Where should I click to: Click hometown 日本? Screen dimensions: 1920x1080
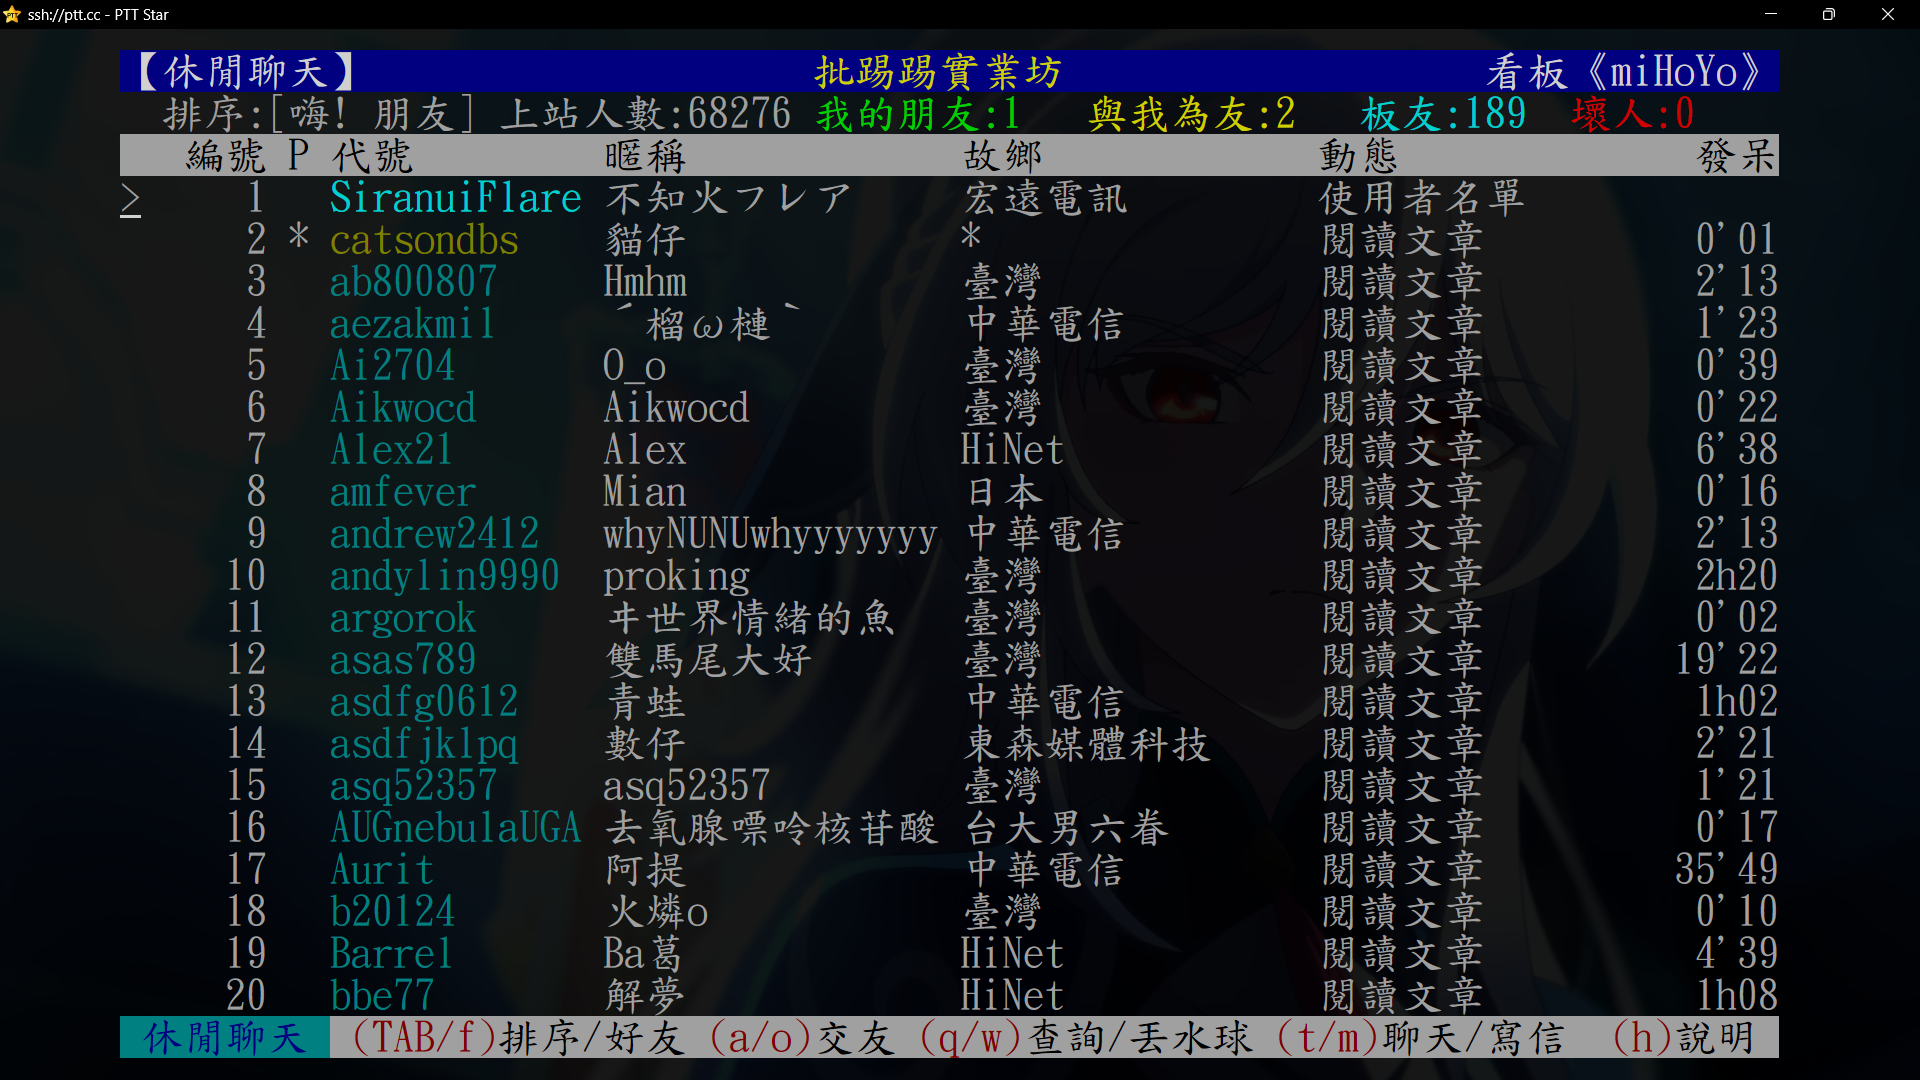point(1004,492)
